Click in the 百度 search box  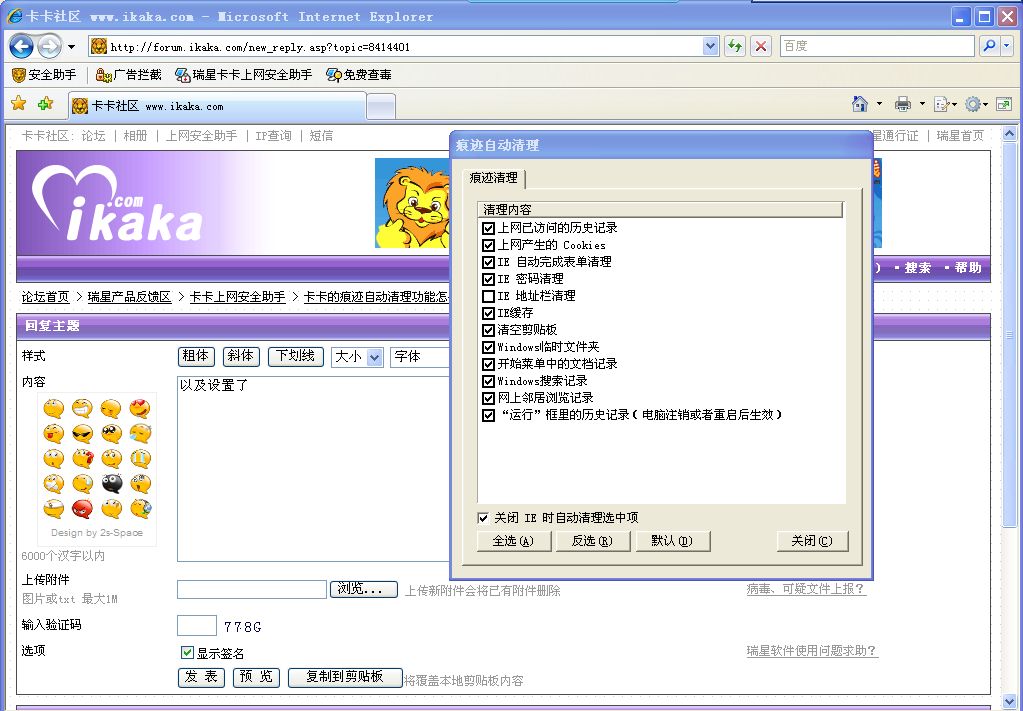click(878, 46)
